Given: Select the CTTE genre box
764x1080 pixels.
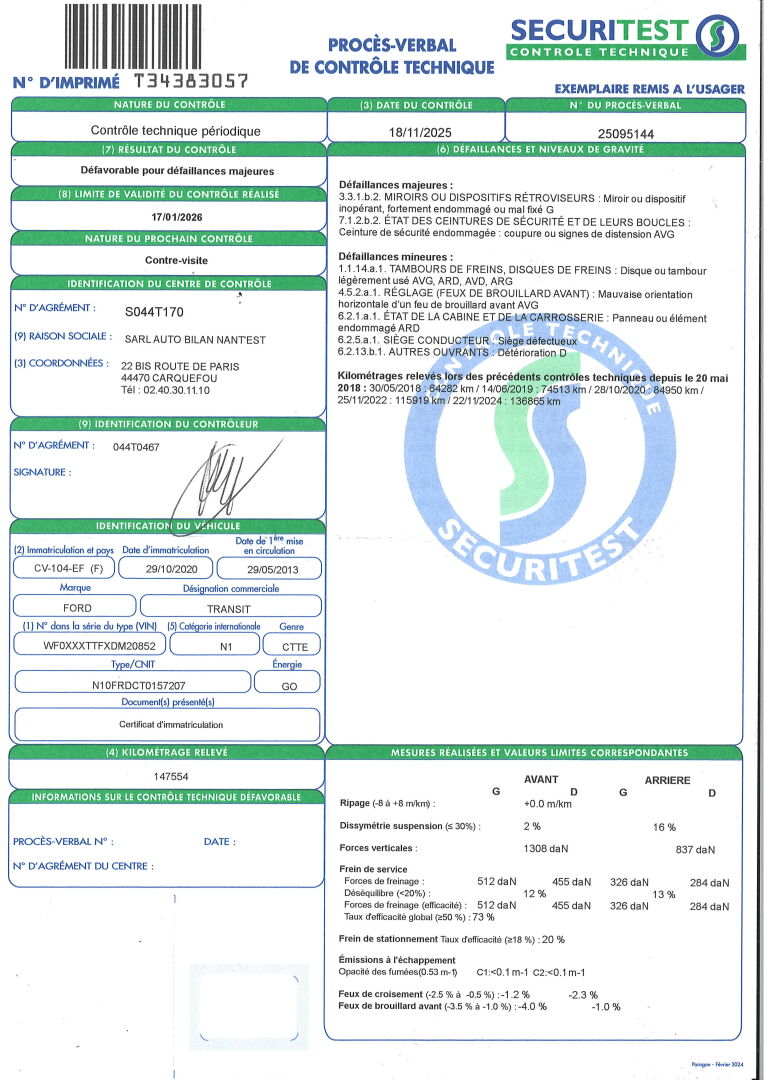Looking at the screenshot, I should point(294,646).
